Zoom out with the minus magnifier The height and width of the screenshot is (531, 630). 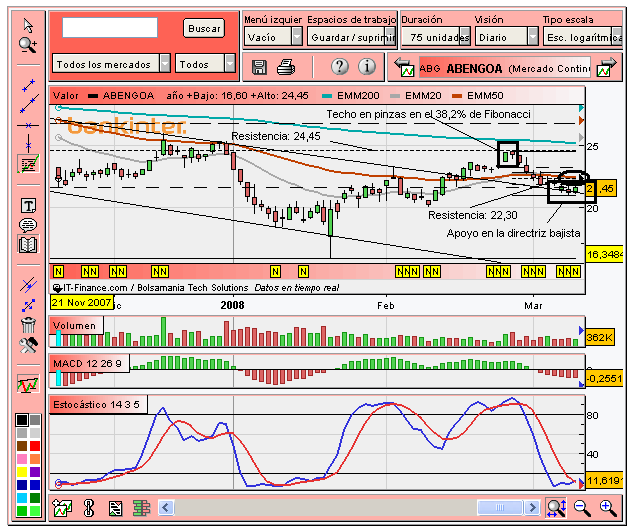[x=582, y=508]
